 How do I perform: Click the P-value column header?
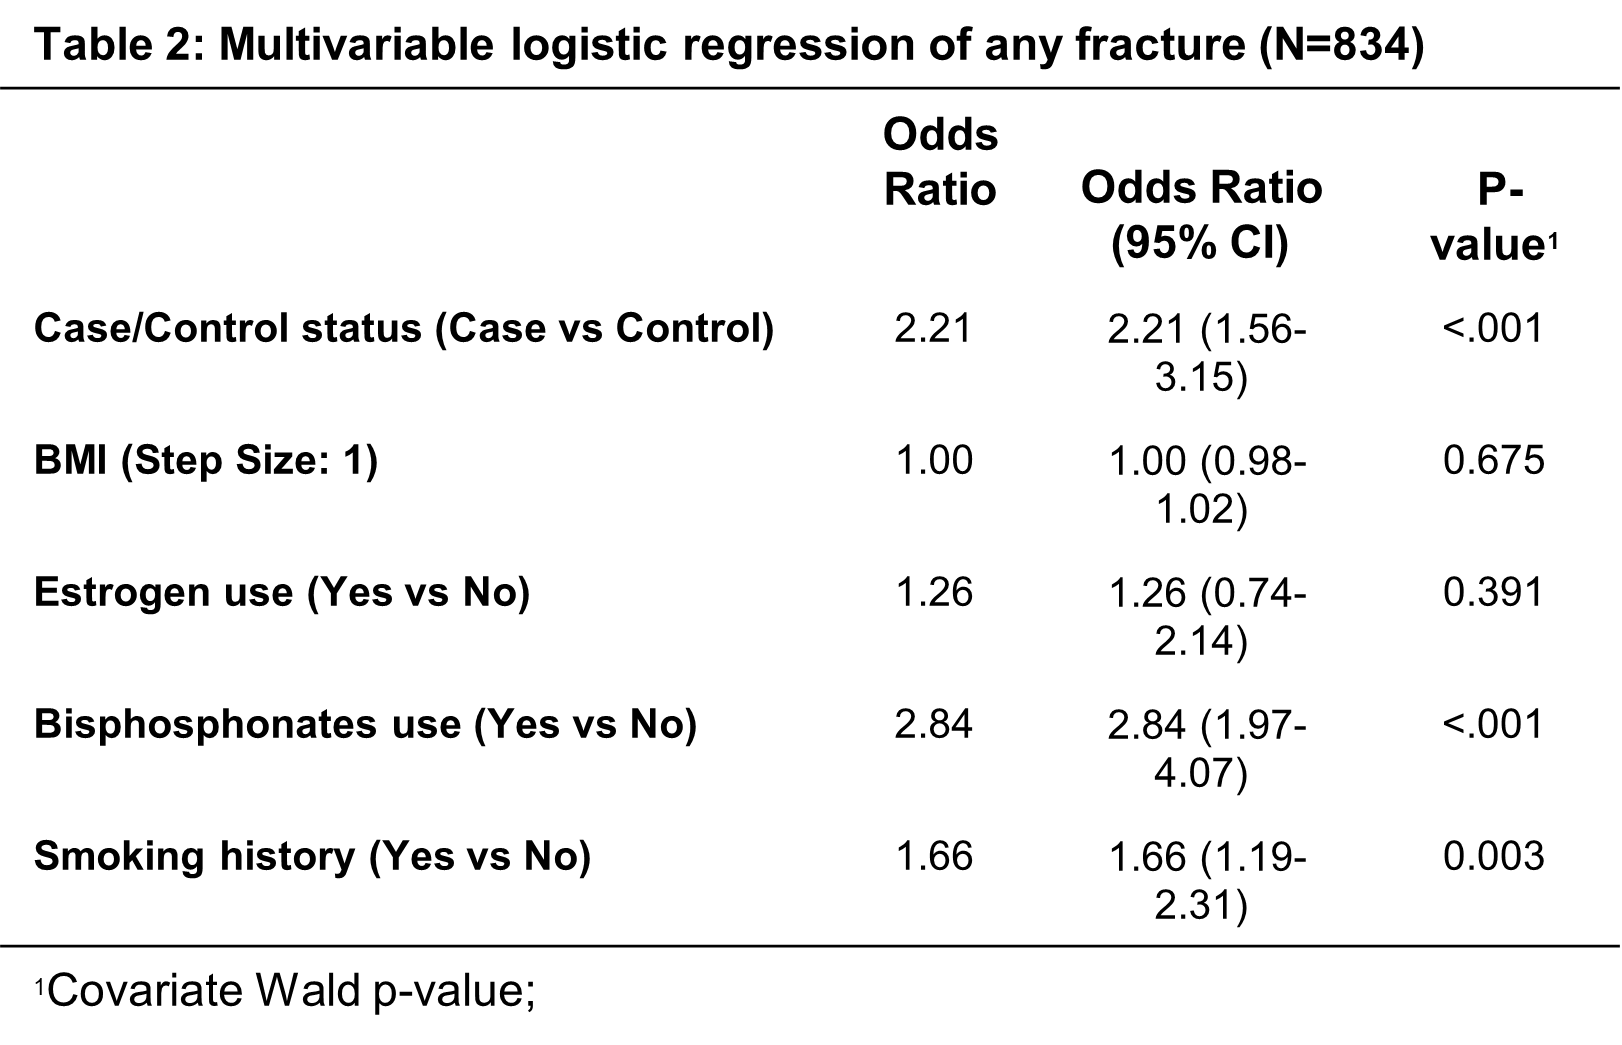(x=1495, y=217)
